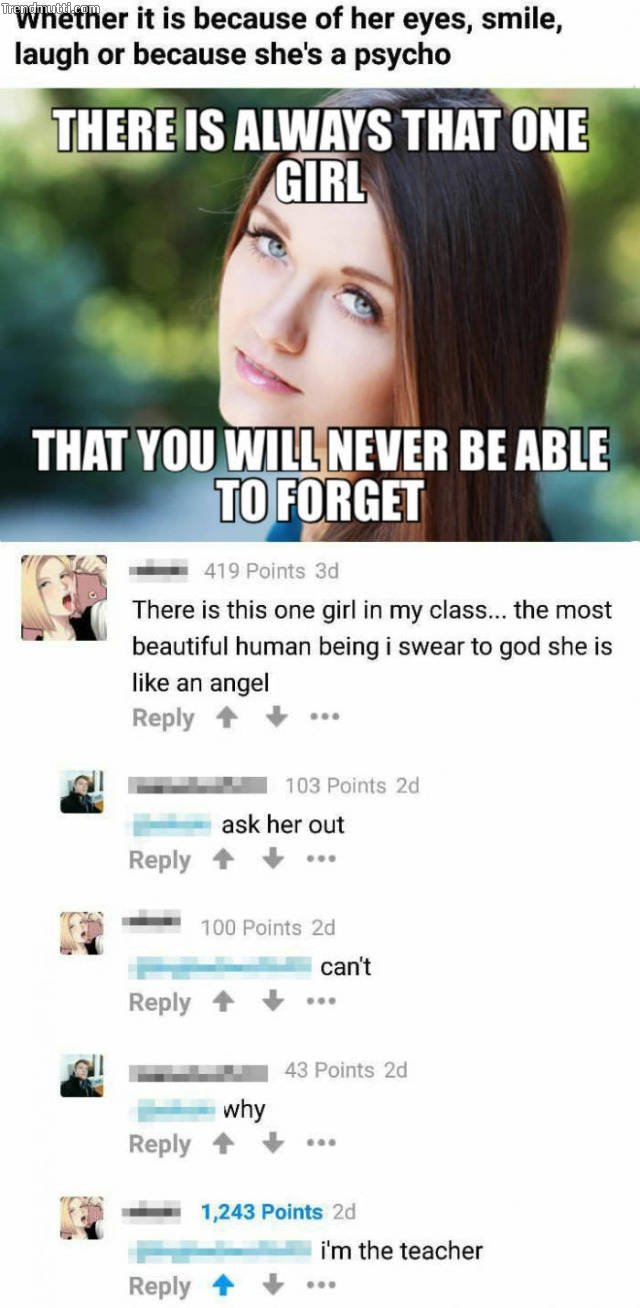The width and height of the screenshot is (640, 1308).
Task: Open three-dot menu on the 'why' comment
Action: (x=320, y=1144)
